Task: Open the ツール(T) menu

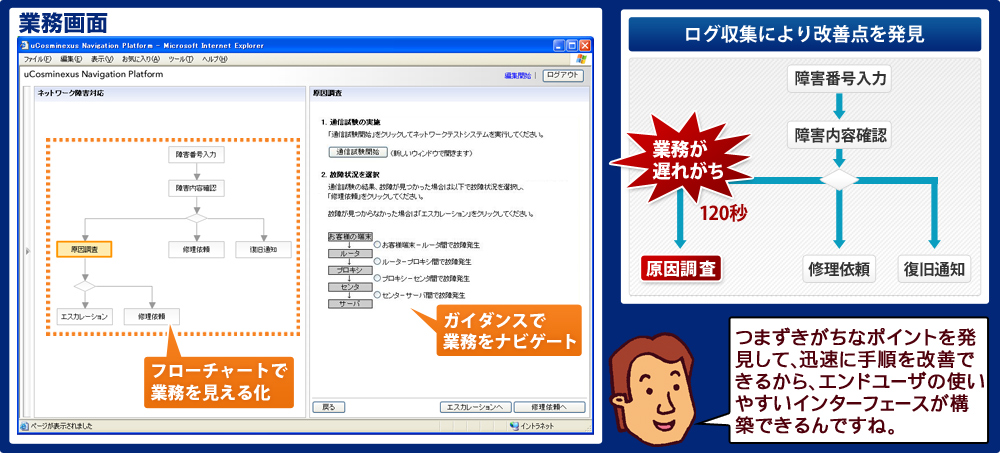Action: click(x=181, y=59)
